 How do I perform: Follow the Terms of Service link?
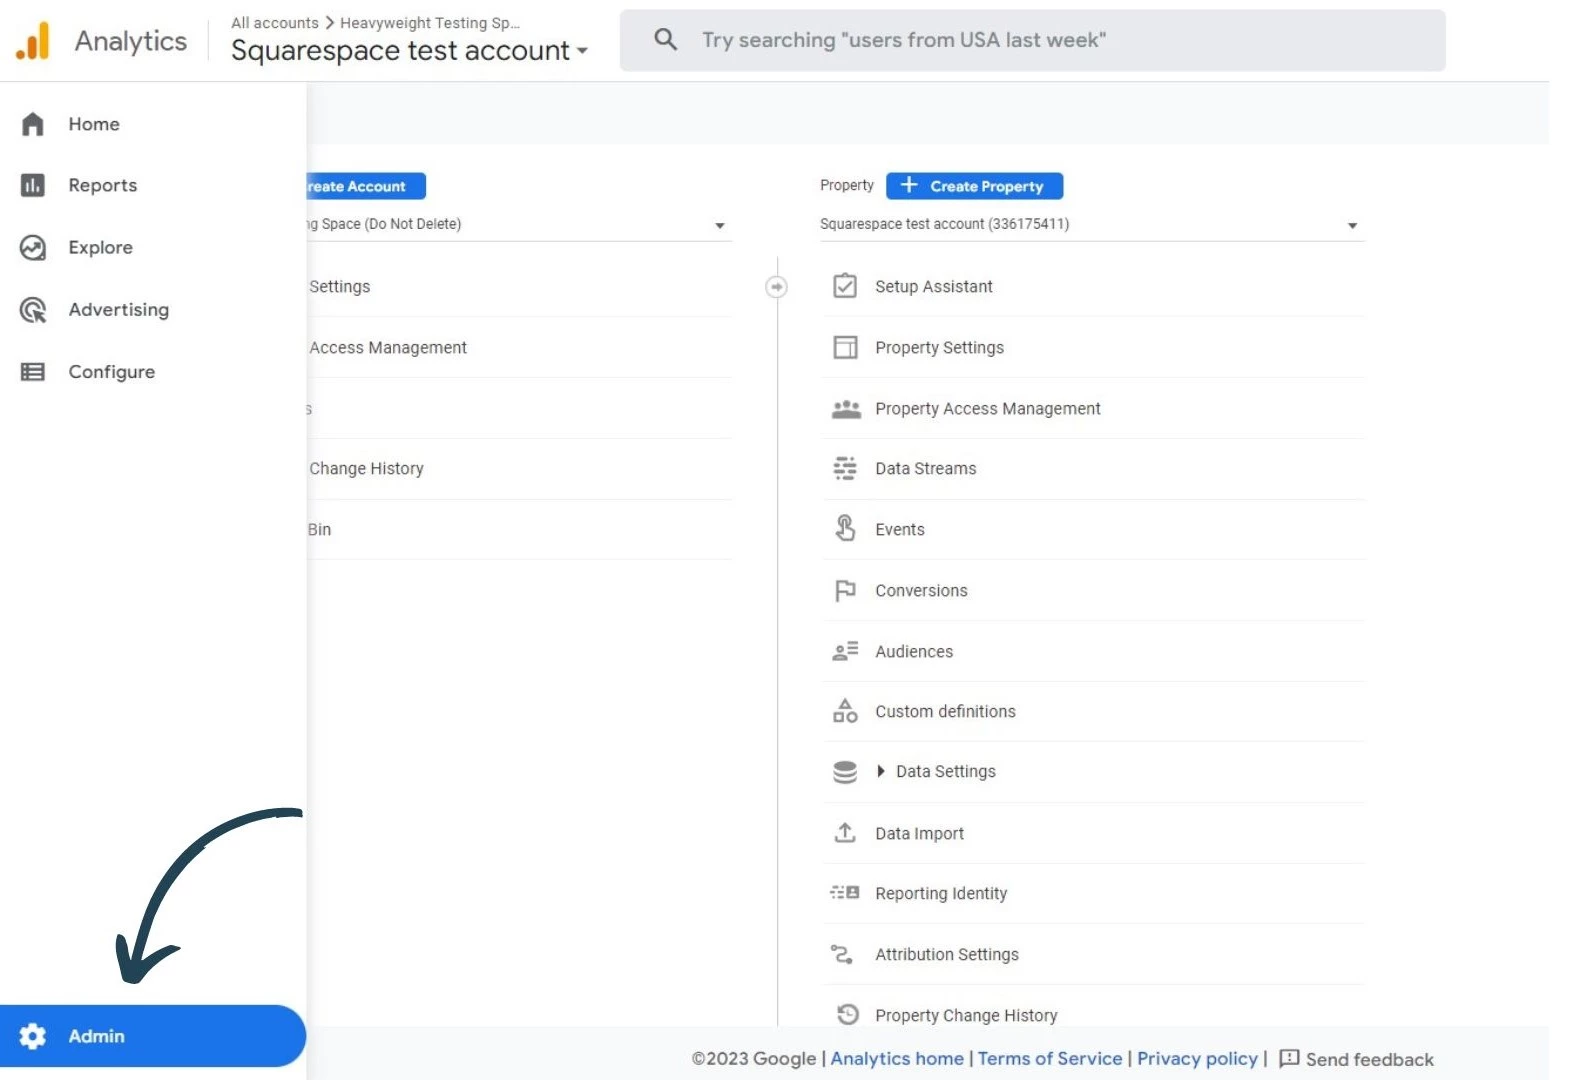click(x=1049, y=1058)
